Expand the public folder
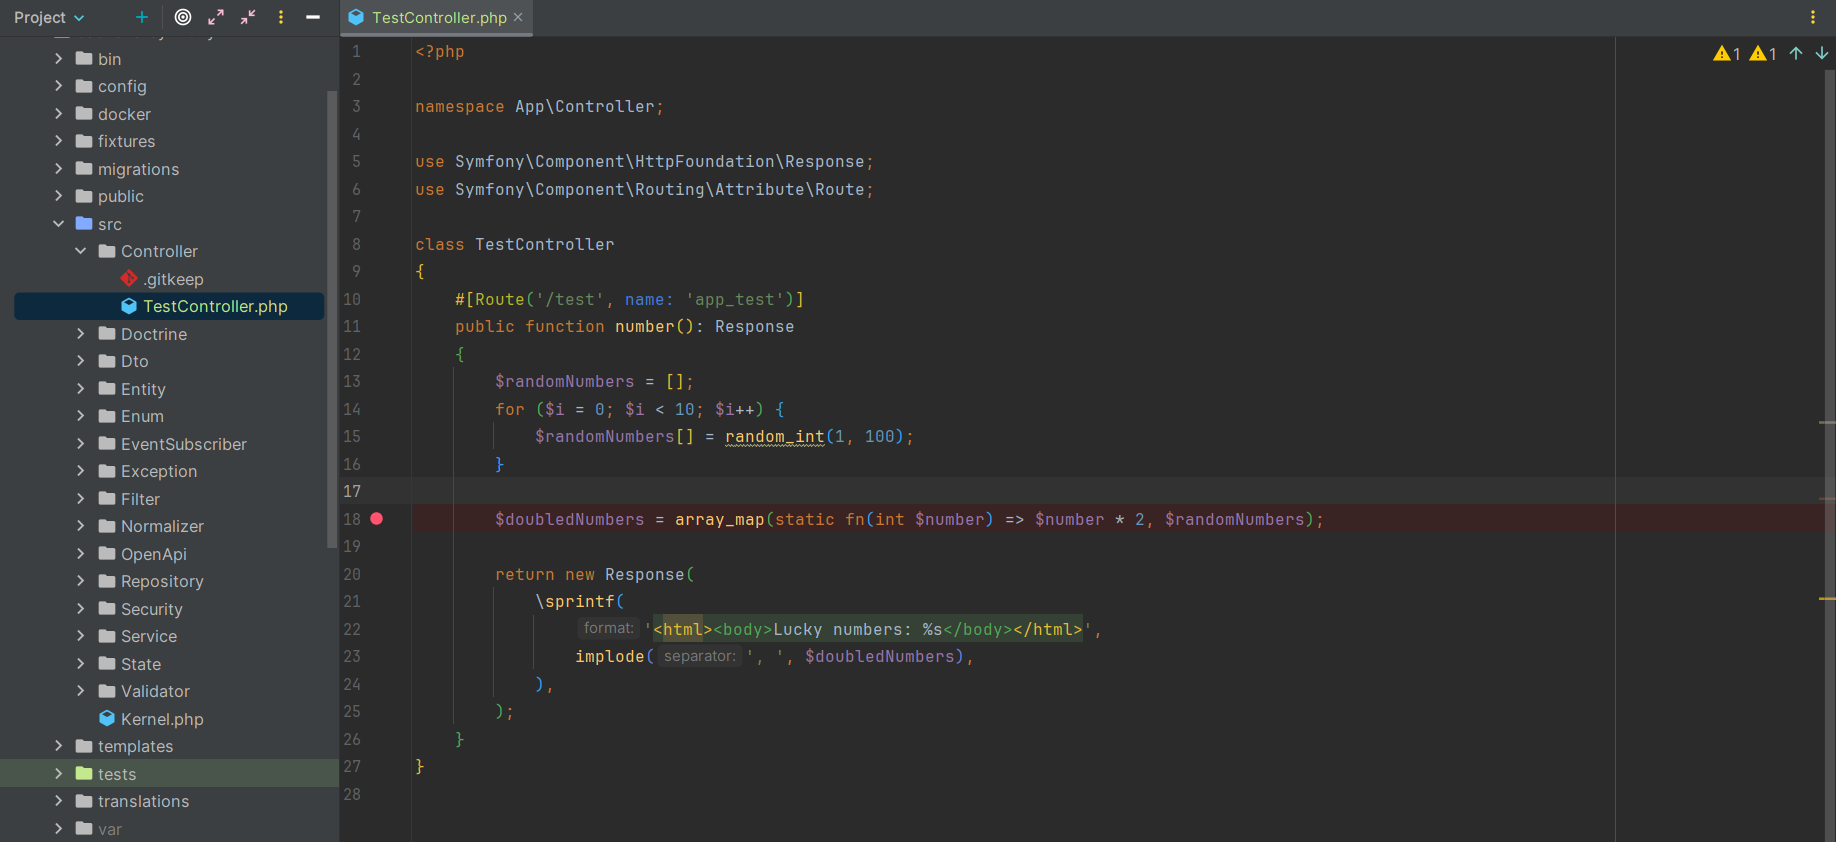The image size is (1836, 842). [58, 196]
